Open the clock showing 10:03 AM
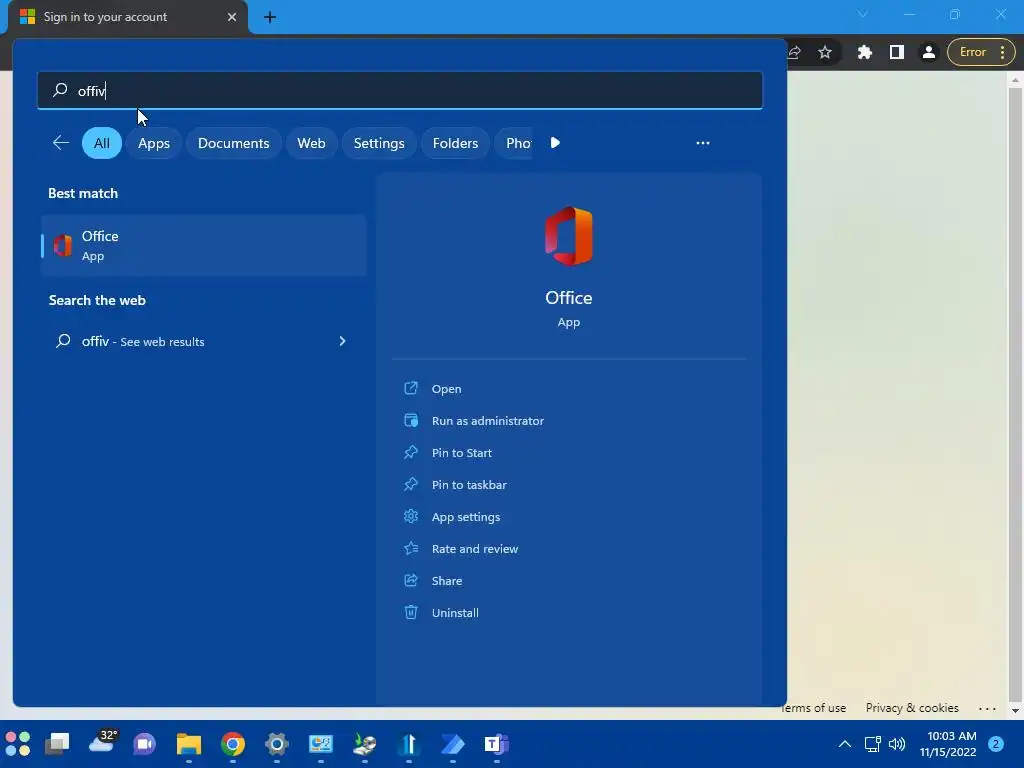Viewport: 1024px width, 768px height. tap(948, 744)
